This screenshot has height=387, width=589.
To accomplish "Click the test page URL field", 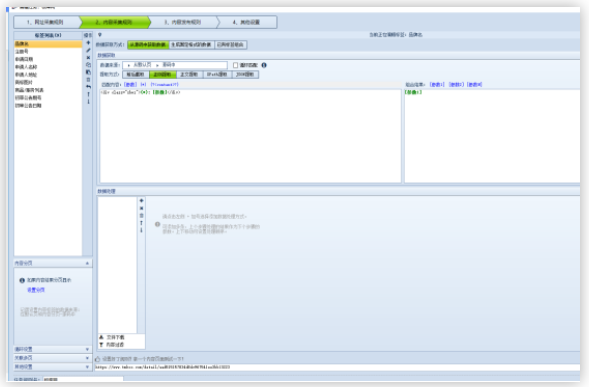I will pos(337,367).
